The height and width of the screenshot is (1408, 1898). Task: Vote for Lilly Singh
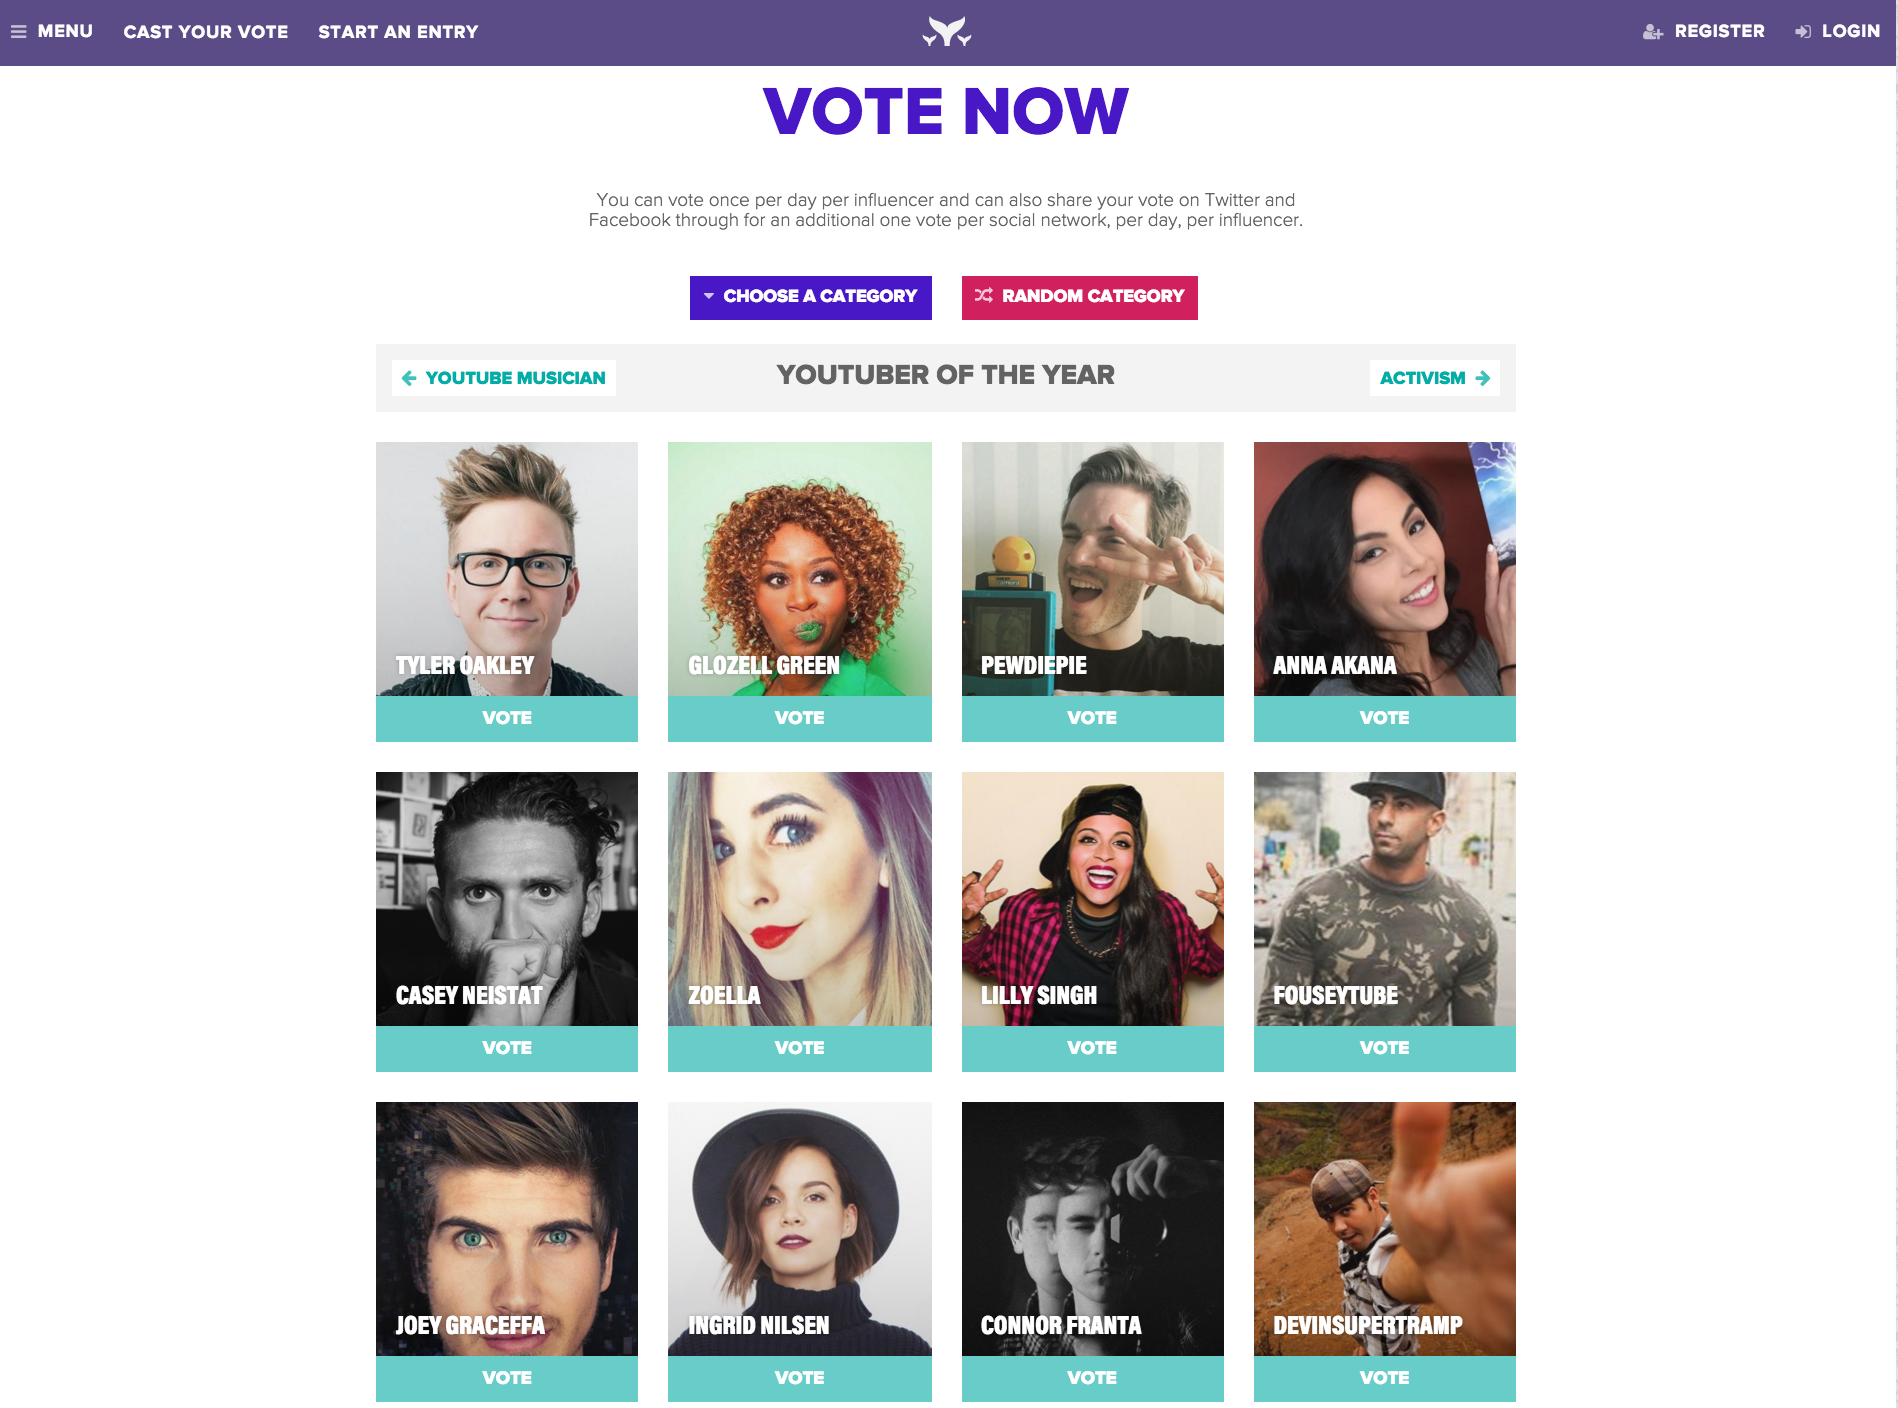point(1093,1049)
